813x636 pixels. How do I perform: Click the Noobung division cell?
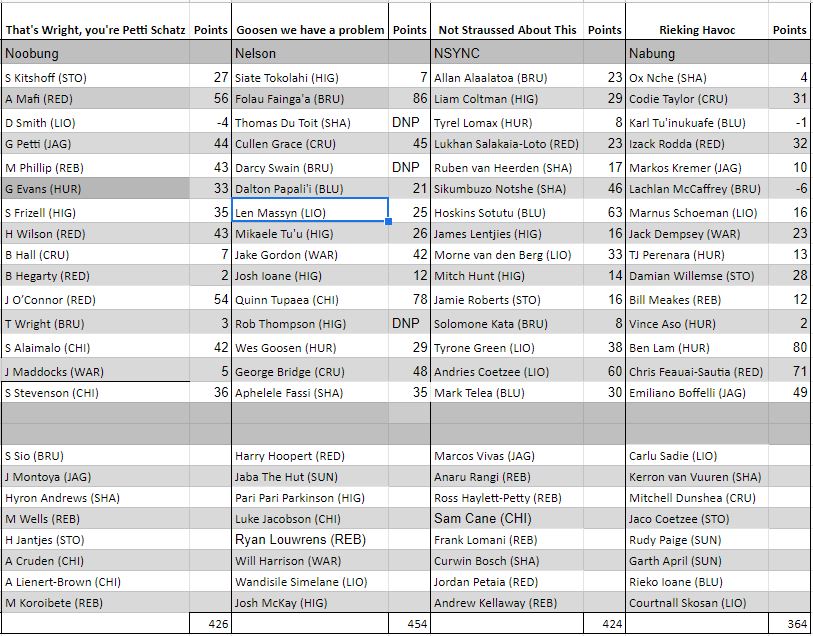pyautogui.click(x=95, y=53)
